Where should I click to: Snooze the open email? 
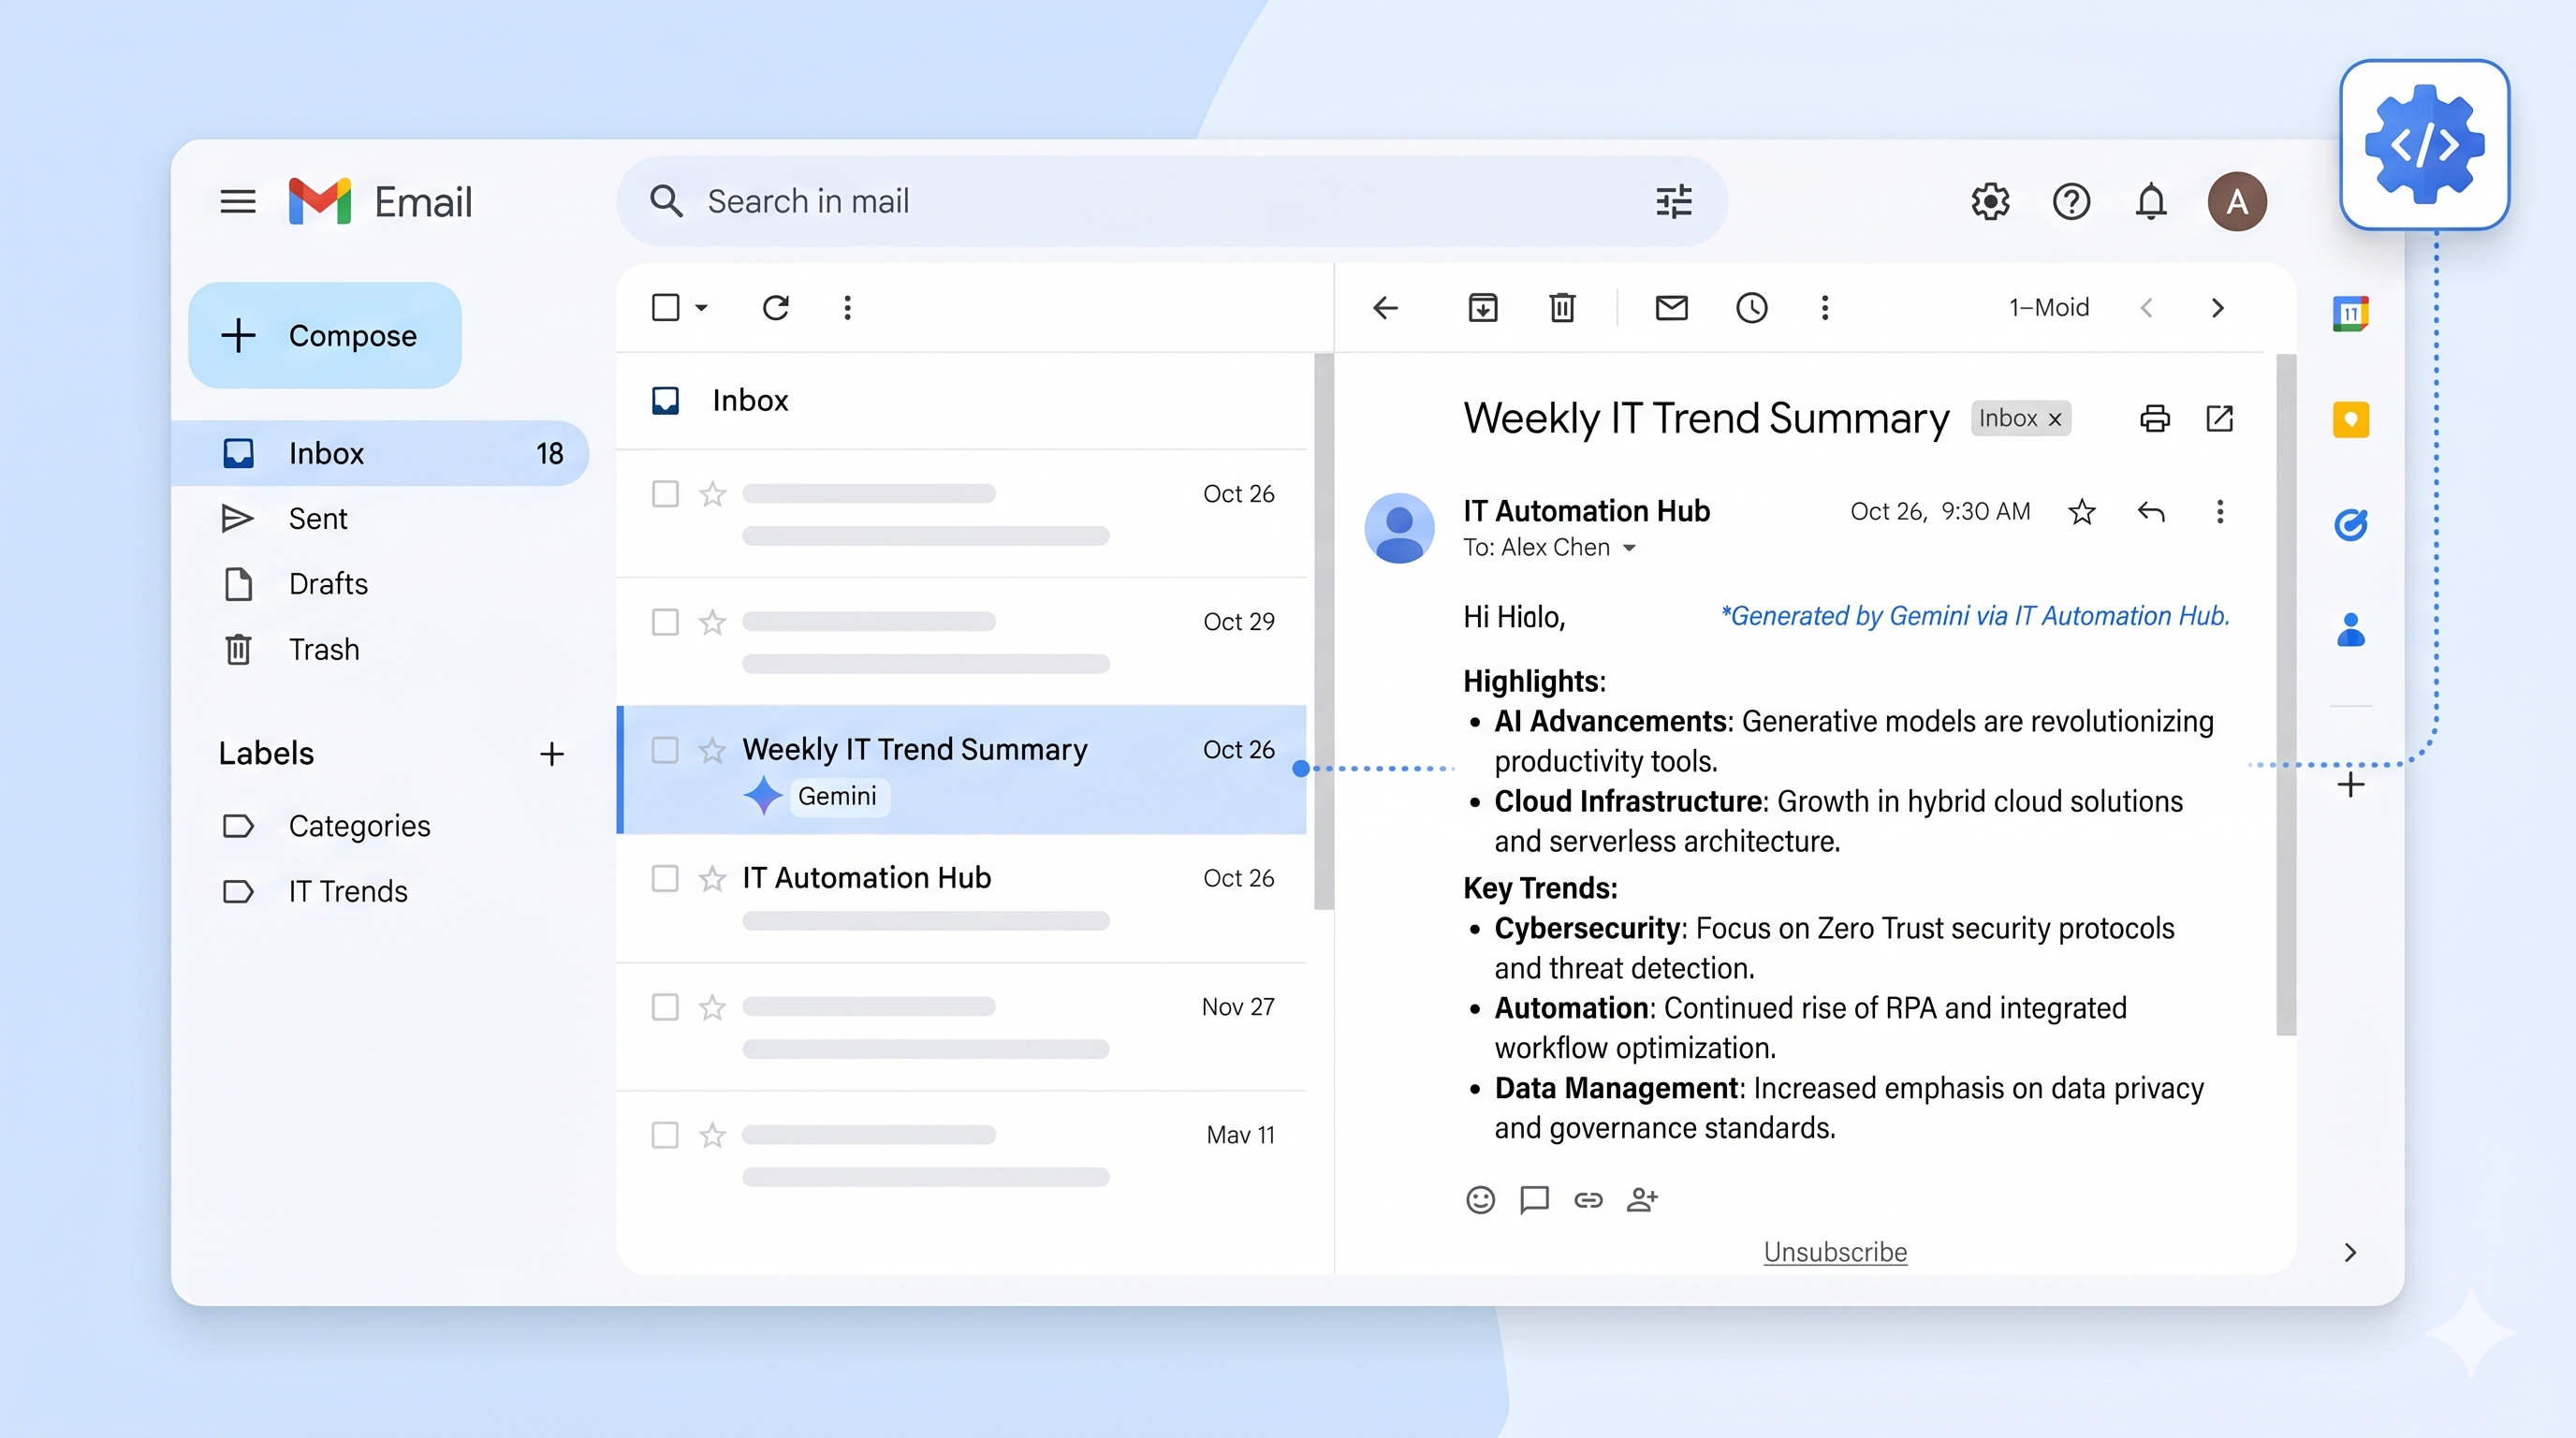[1751, 307]
